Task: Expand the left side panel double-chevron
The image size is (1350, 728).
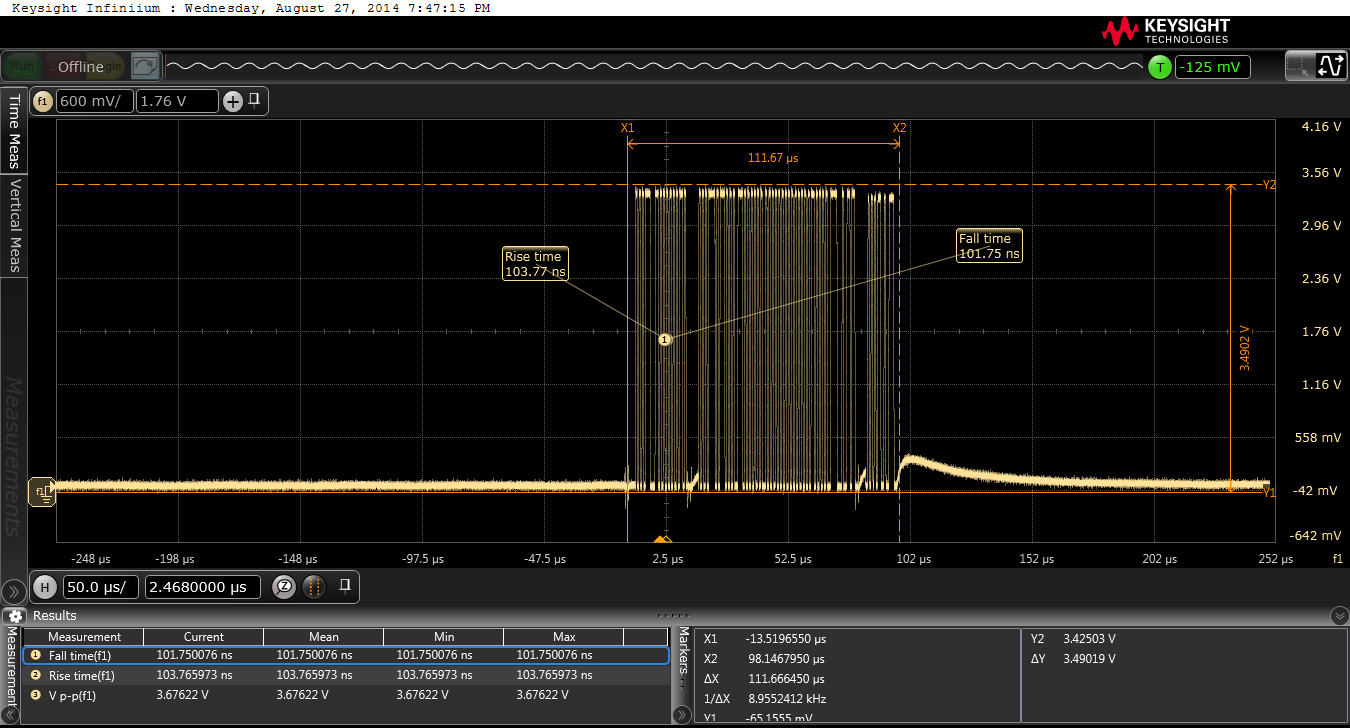Action: [x=13, y=592]
